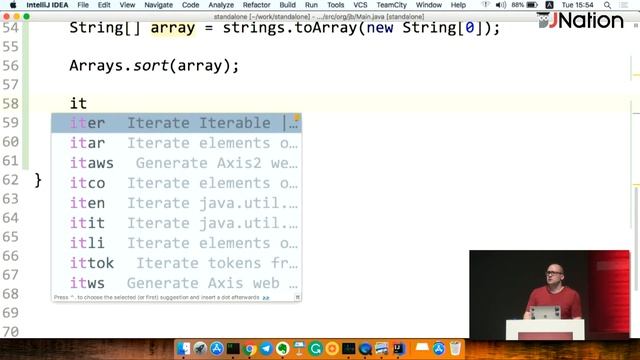Click line number 62 in the gutter
The width and height of the screenshot is (640, 360).
coord(11,180)
